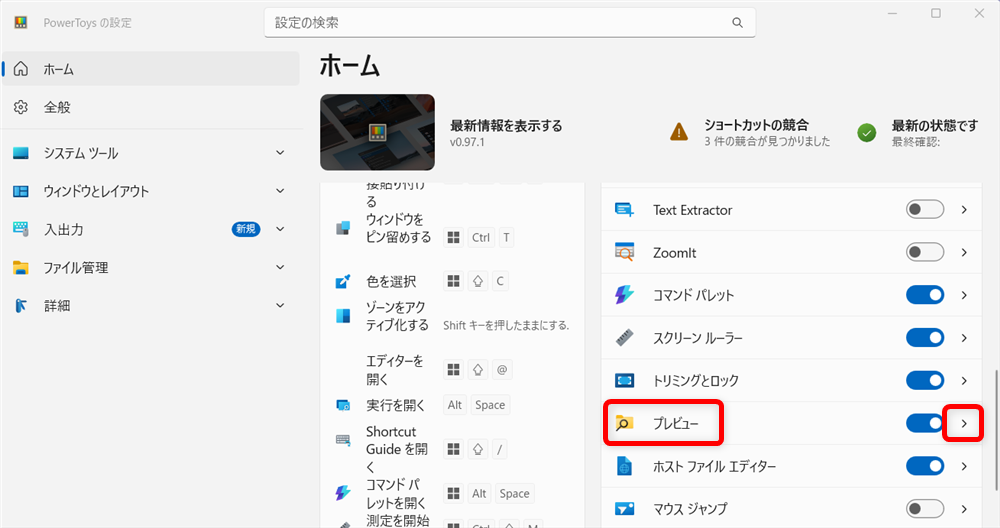Click the ウィンドウをピン留めする shortcut icon
Viewport: 1000px width, 528px height.
(342, 228)
